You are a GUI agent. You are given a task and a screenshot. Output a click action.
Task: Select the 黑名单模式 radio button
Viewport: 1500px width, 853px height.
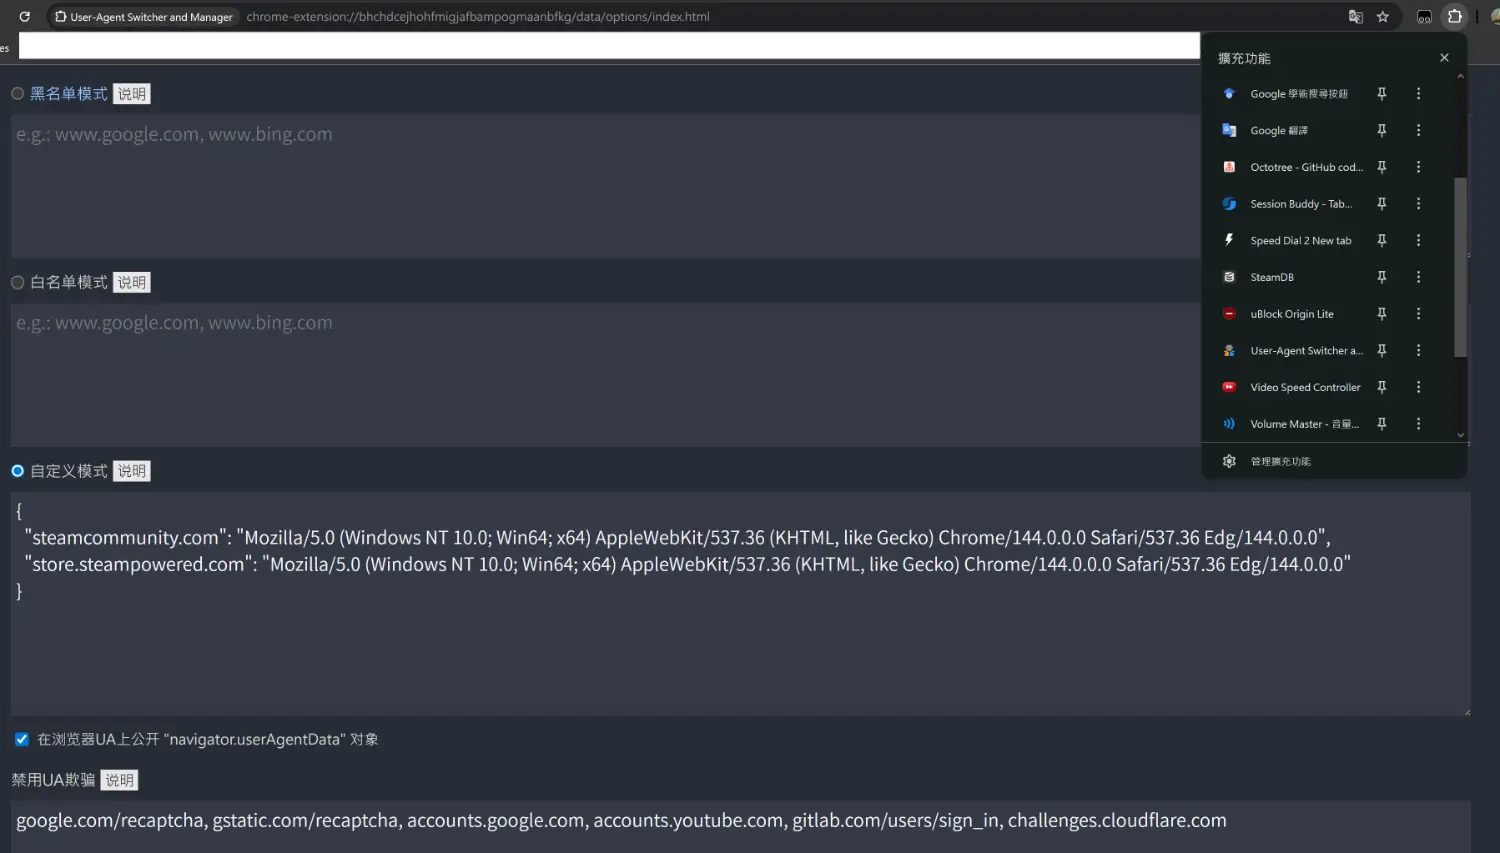(x=18, y=94)
